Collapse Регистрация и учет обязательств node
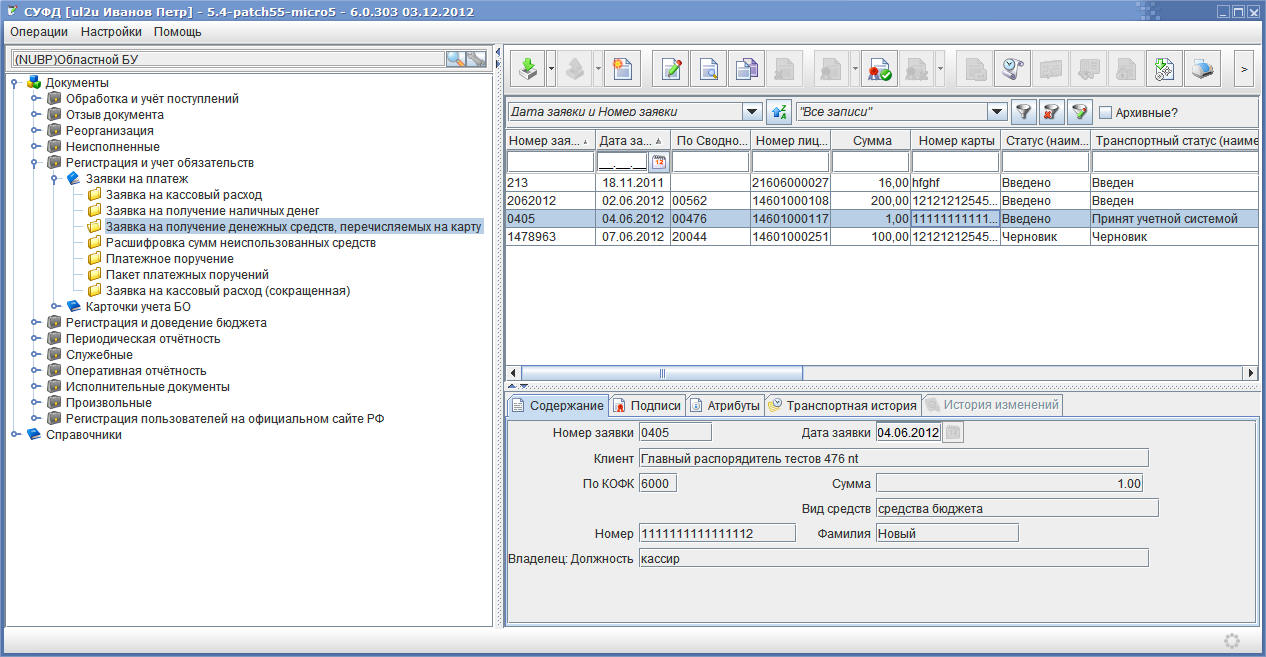The height and width of the screenshot is (657, 1266). pos(35,163)
